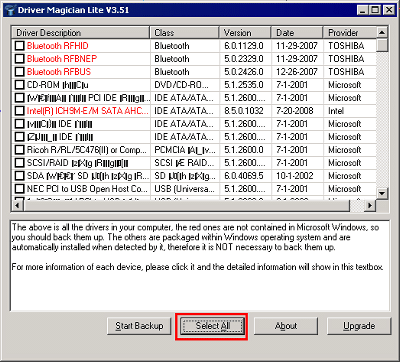Sort by the Version column header
The height and width of the screenshot is (362, 400).
coord(245,33)
